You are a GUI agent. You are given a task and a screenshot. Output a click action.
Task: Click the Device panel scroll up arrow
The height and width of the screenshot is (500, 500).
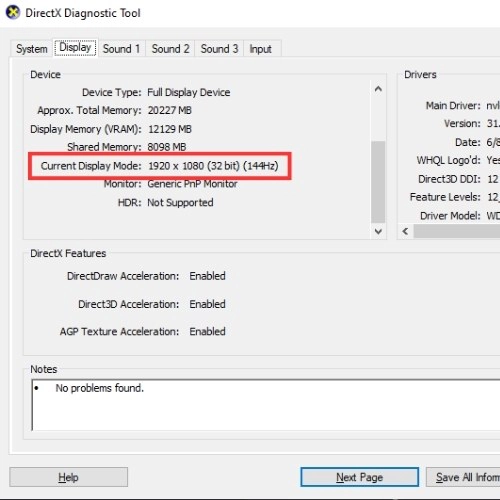pos(378,89)
